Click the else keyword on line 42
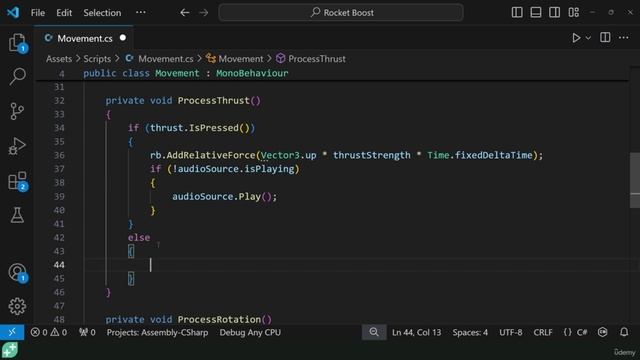 tap(139, 238)
